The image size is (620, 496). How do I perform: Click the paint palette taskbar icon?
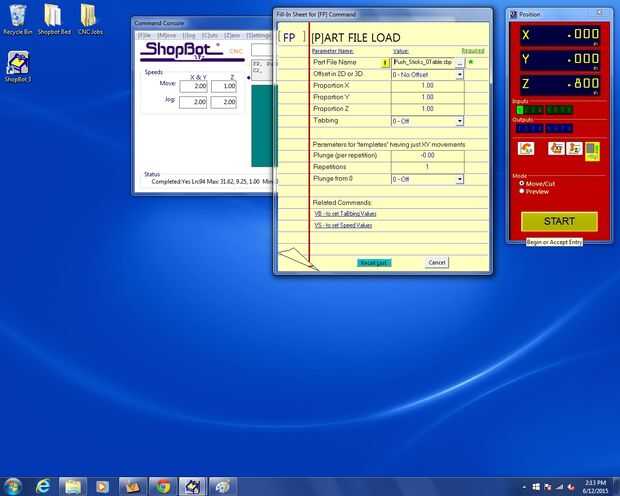pos(222,486)
